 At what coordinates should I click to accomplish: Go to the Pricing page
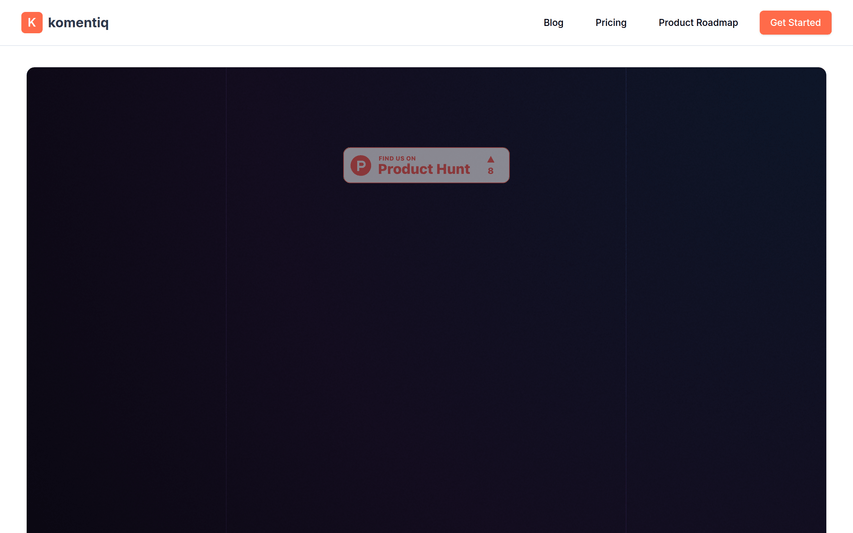611,23
